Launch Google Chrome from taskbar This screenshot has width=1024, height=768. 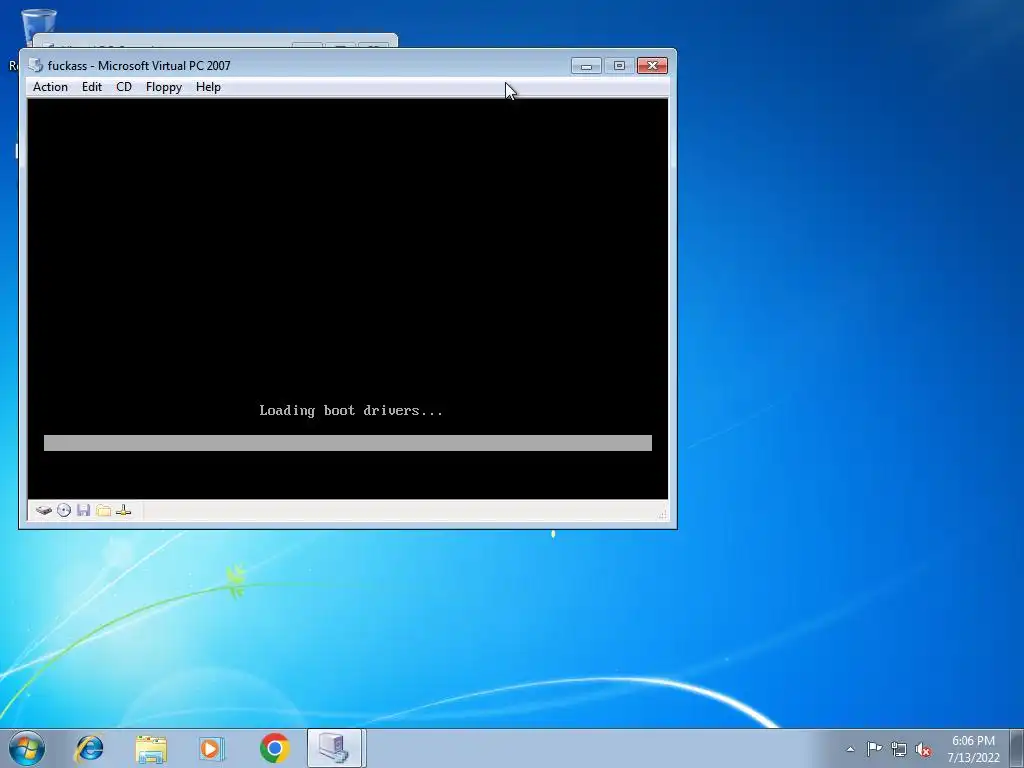274,748
